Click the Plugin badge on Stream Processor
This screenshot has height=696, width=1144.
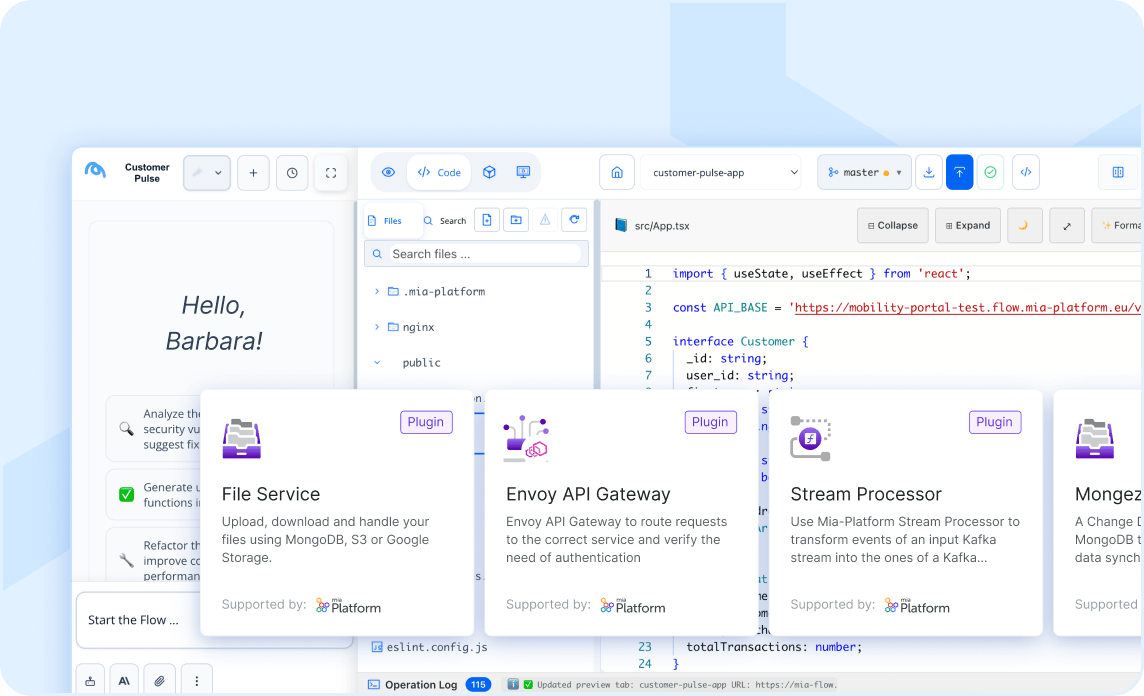click(x=995, y=422)
